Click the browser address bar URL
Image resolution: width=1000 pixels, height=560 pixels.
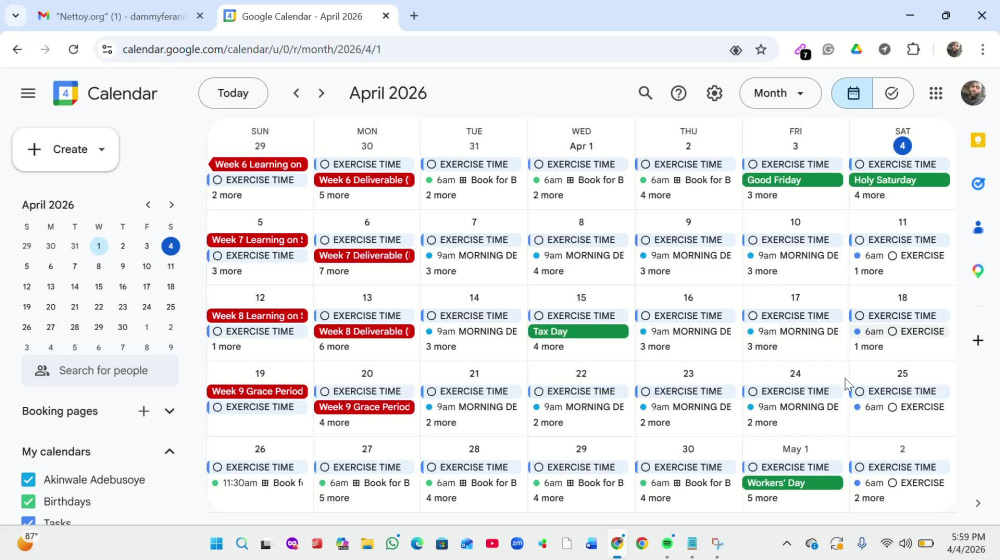pyautogui.click(x=251, y=49)
